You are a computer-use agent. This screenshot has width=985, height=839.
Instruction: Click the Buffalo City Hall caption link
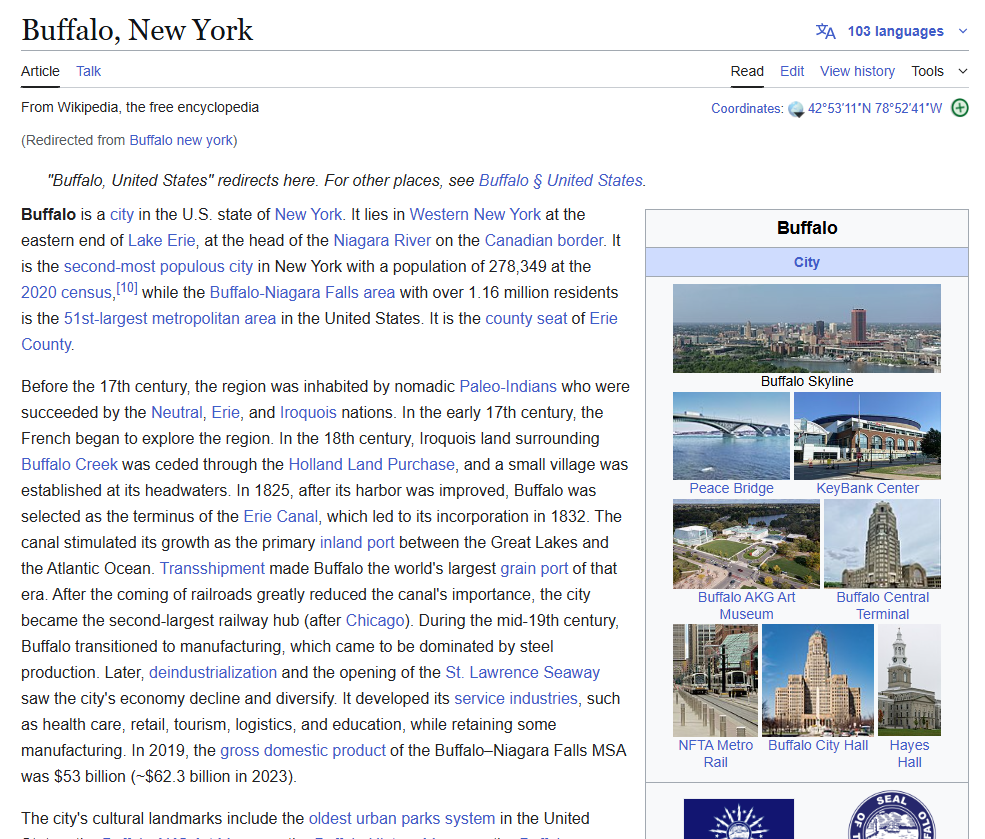818,745
